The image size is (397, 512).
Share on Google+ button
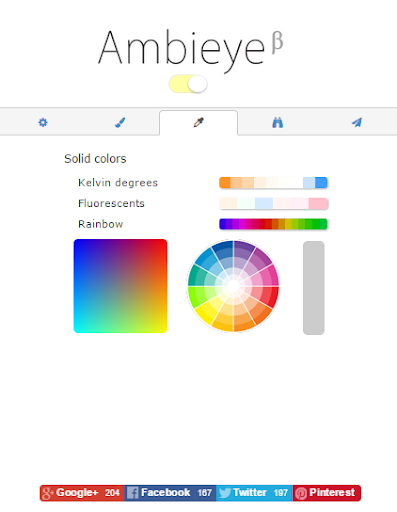click(x=82, y=493)
